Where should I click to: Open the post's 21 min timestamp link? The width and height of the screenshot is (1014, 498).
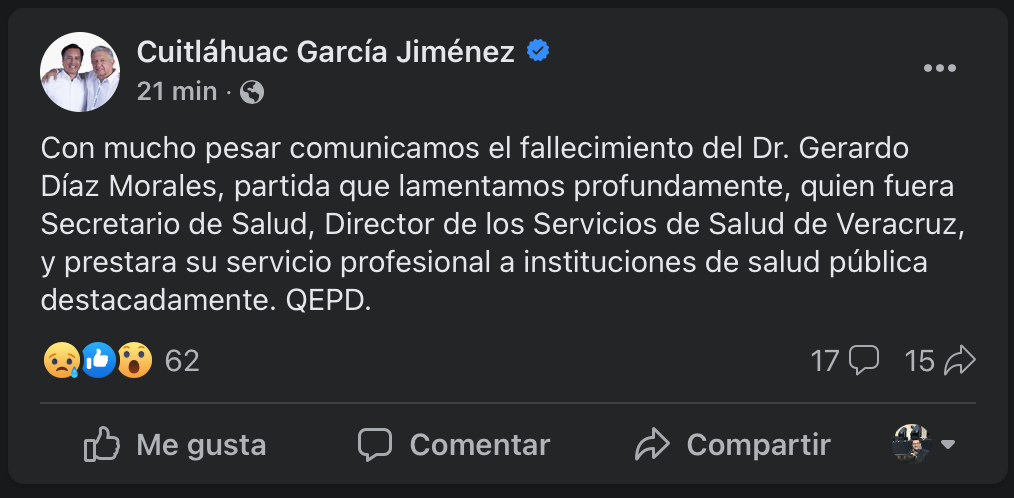177,92
